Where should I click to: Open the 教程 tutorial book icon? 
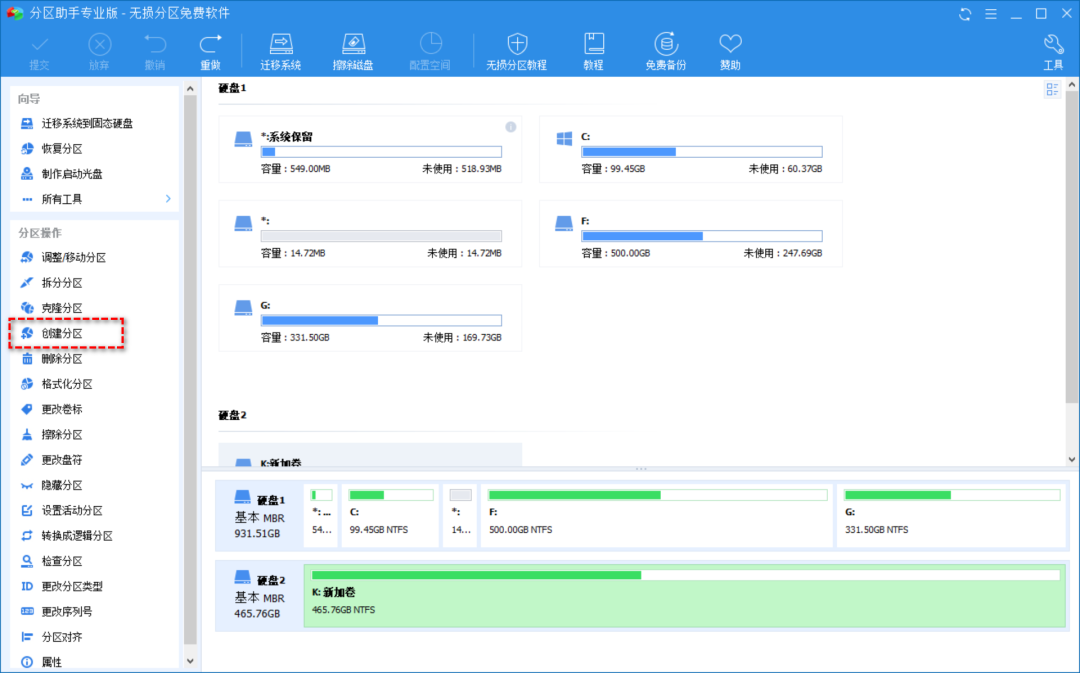(593, 52)
